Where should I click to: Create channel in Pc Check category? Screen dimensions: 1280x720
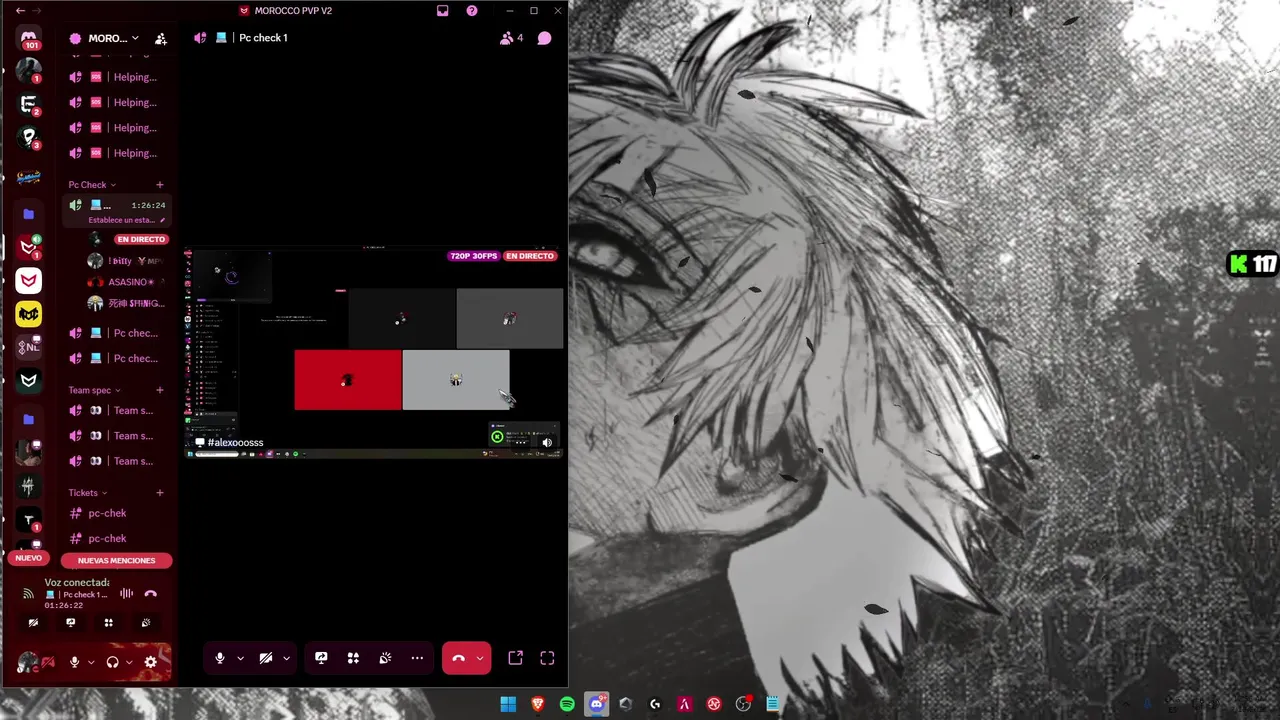(159, 185)
